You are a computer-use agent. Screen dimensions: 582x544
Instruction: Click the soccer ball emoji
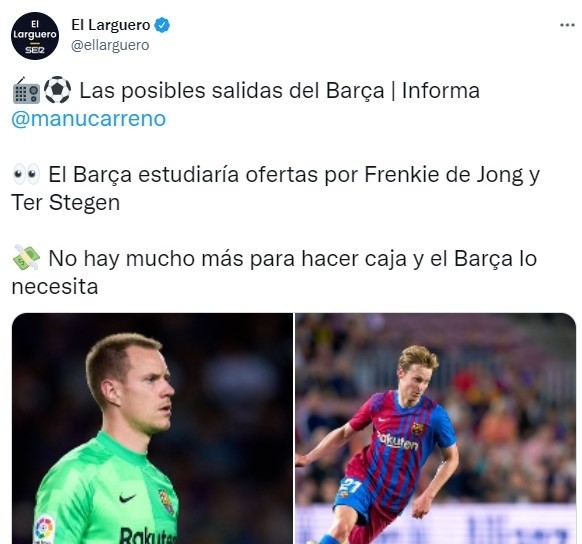coord(58,90)
